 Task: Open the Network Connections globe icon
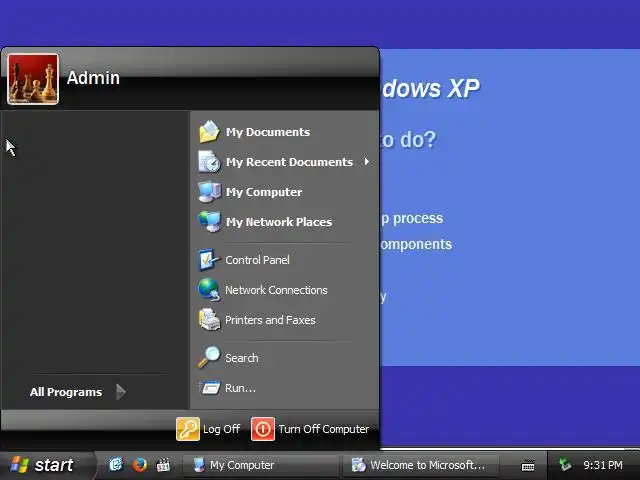[209, 290]
